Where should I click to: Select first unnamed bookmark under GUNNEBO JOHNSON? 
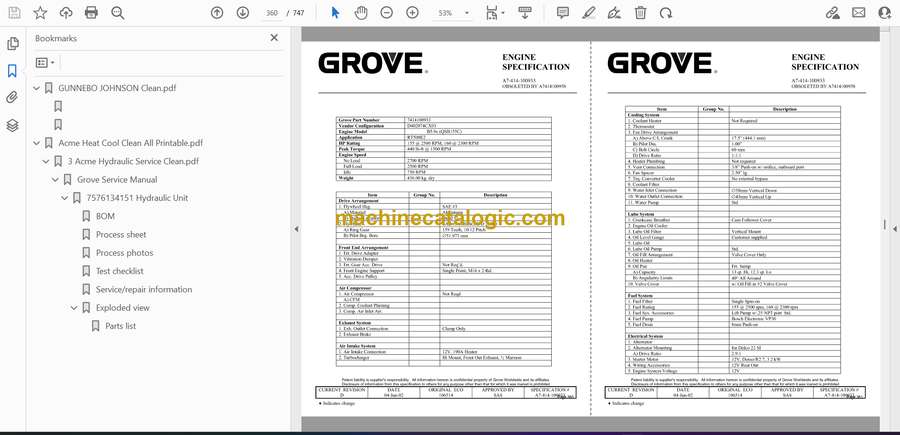[58, 107]
